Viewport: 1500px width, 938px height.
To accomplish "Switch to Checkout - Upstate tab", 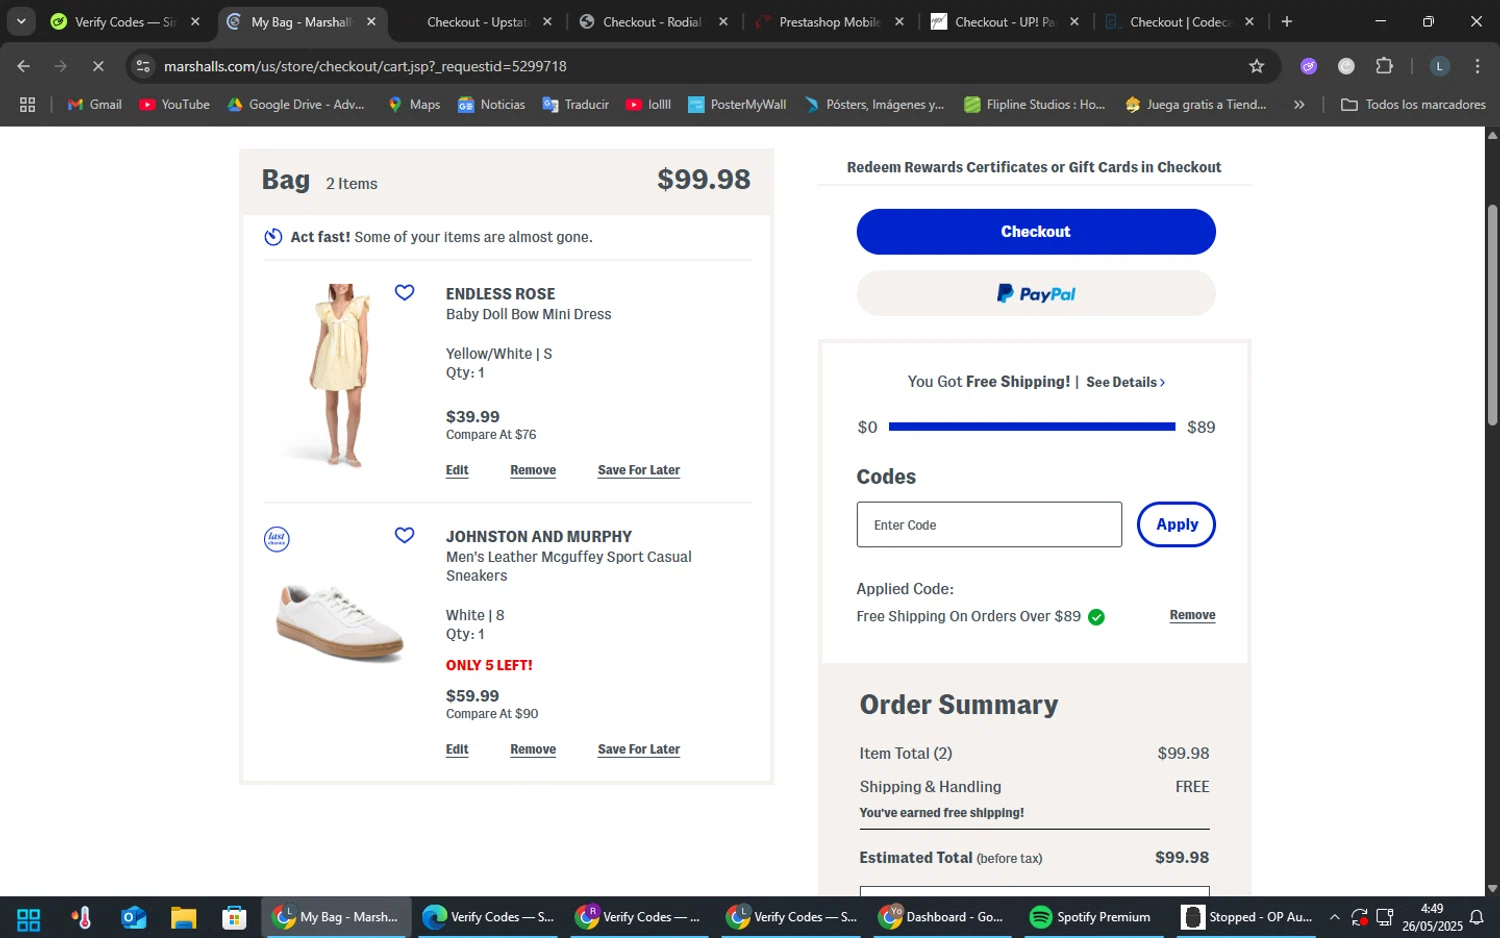I will 477,21.
